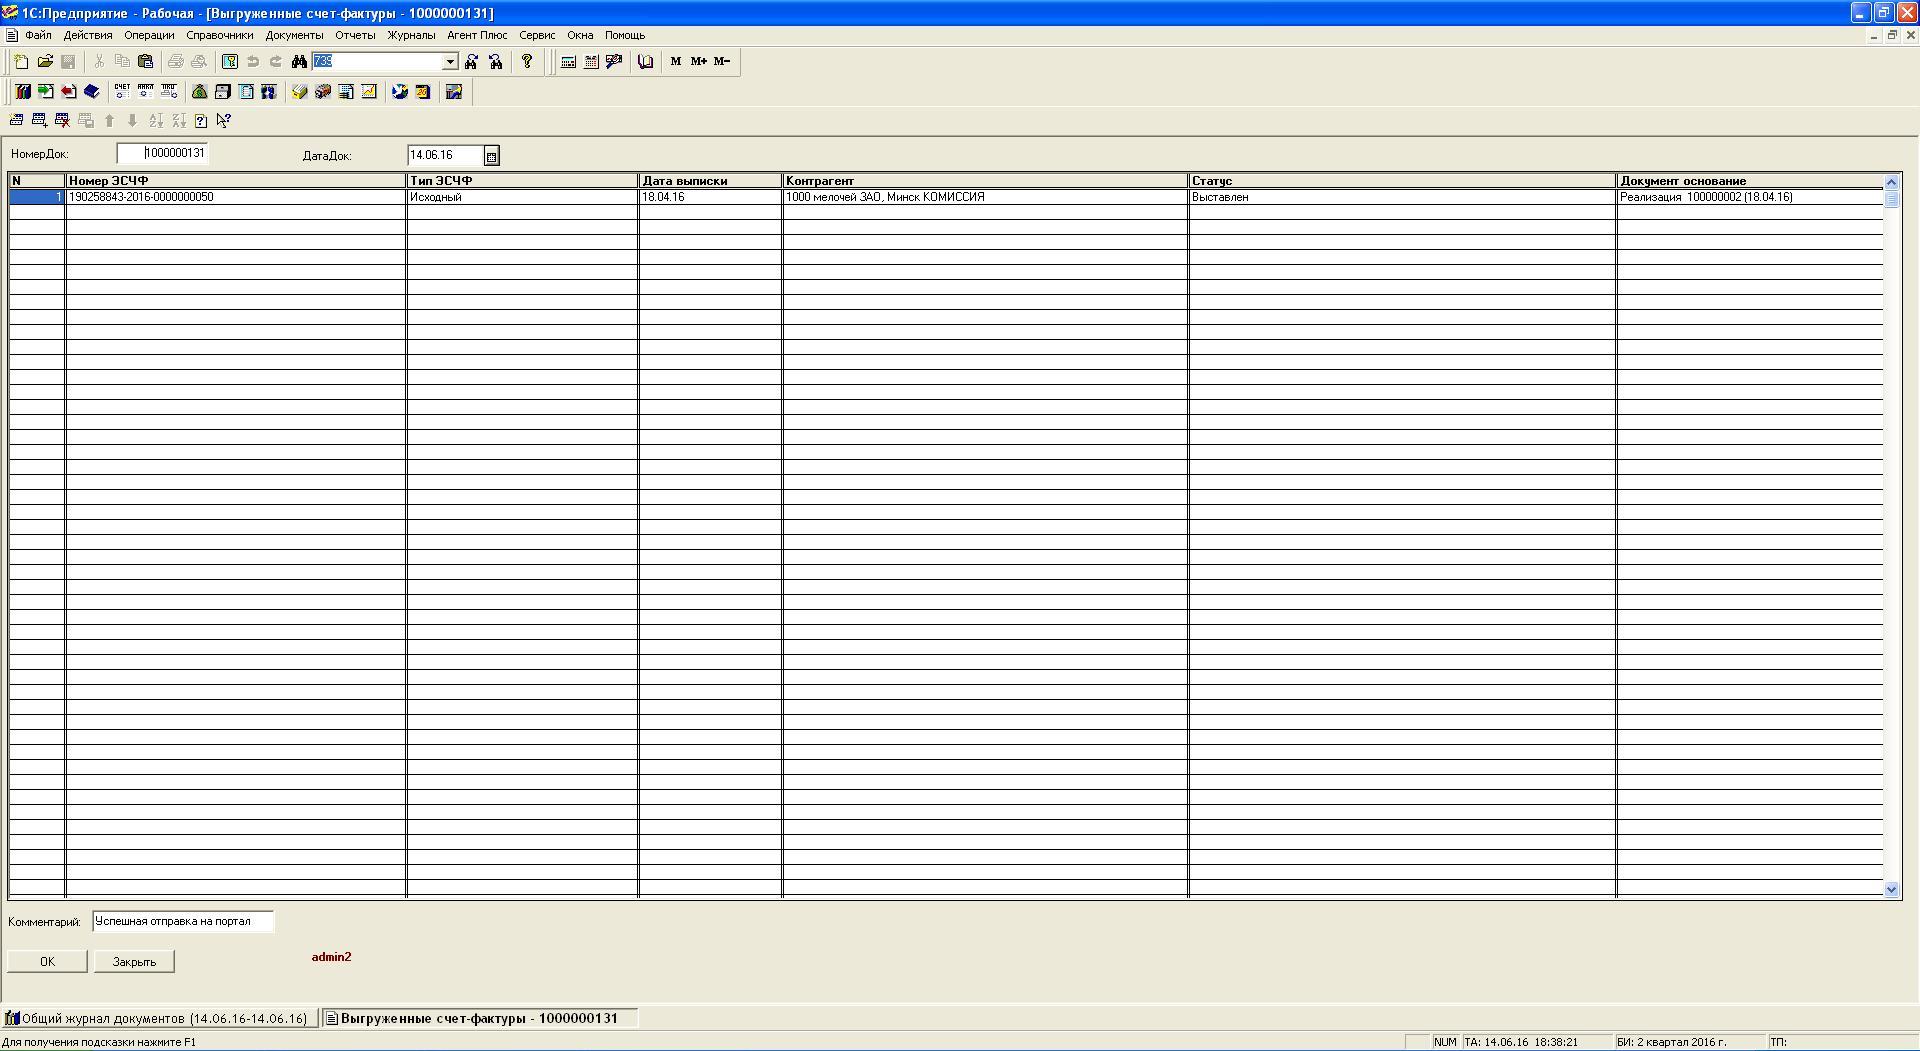Select the Исходный type cell

pyautogui.click(x=522, y=197)
